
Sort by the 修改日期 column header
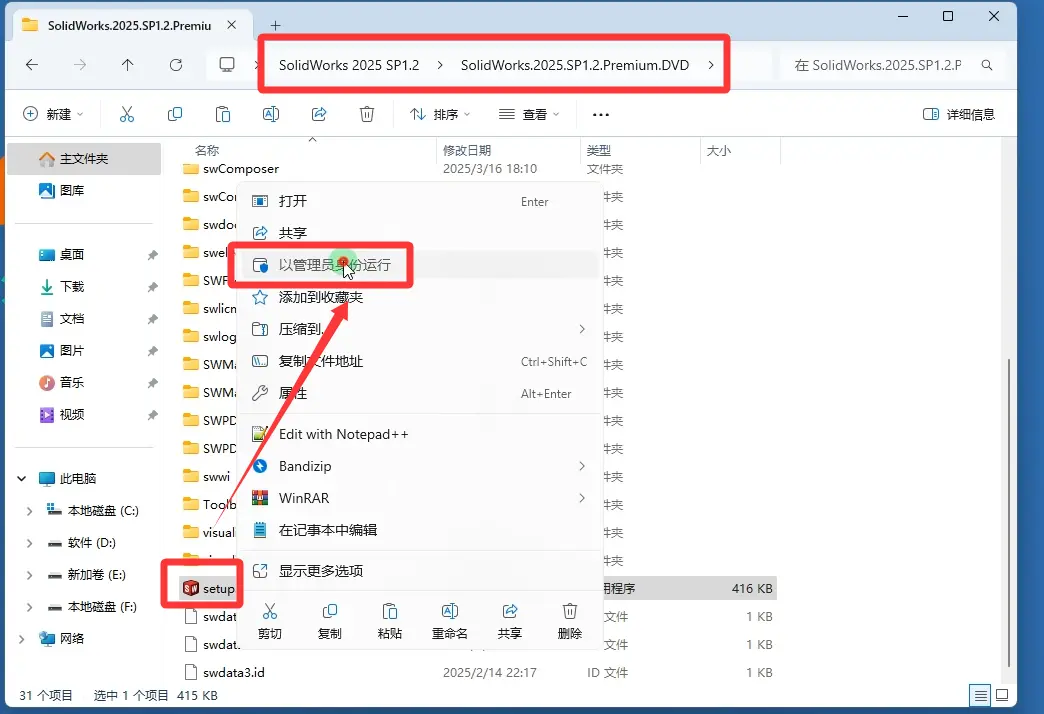tap(467, 151)
